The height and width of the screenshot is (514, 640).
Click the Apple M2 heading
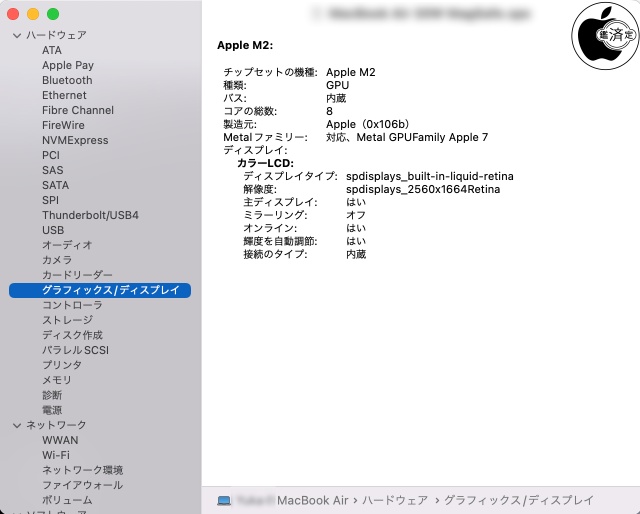[245, 45]
